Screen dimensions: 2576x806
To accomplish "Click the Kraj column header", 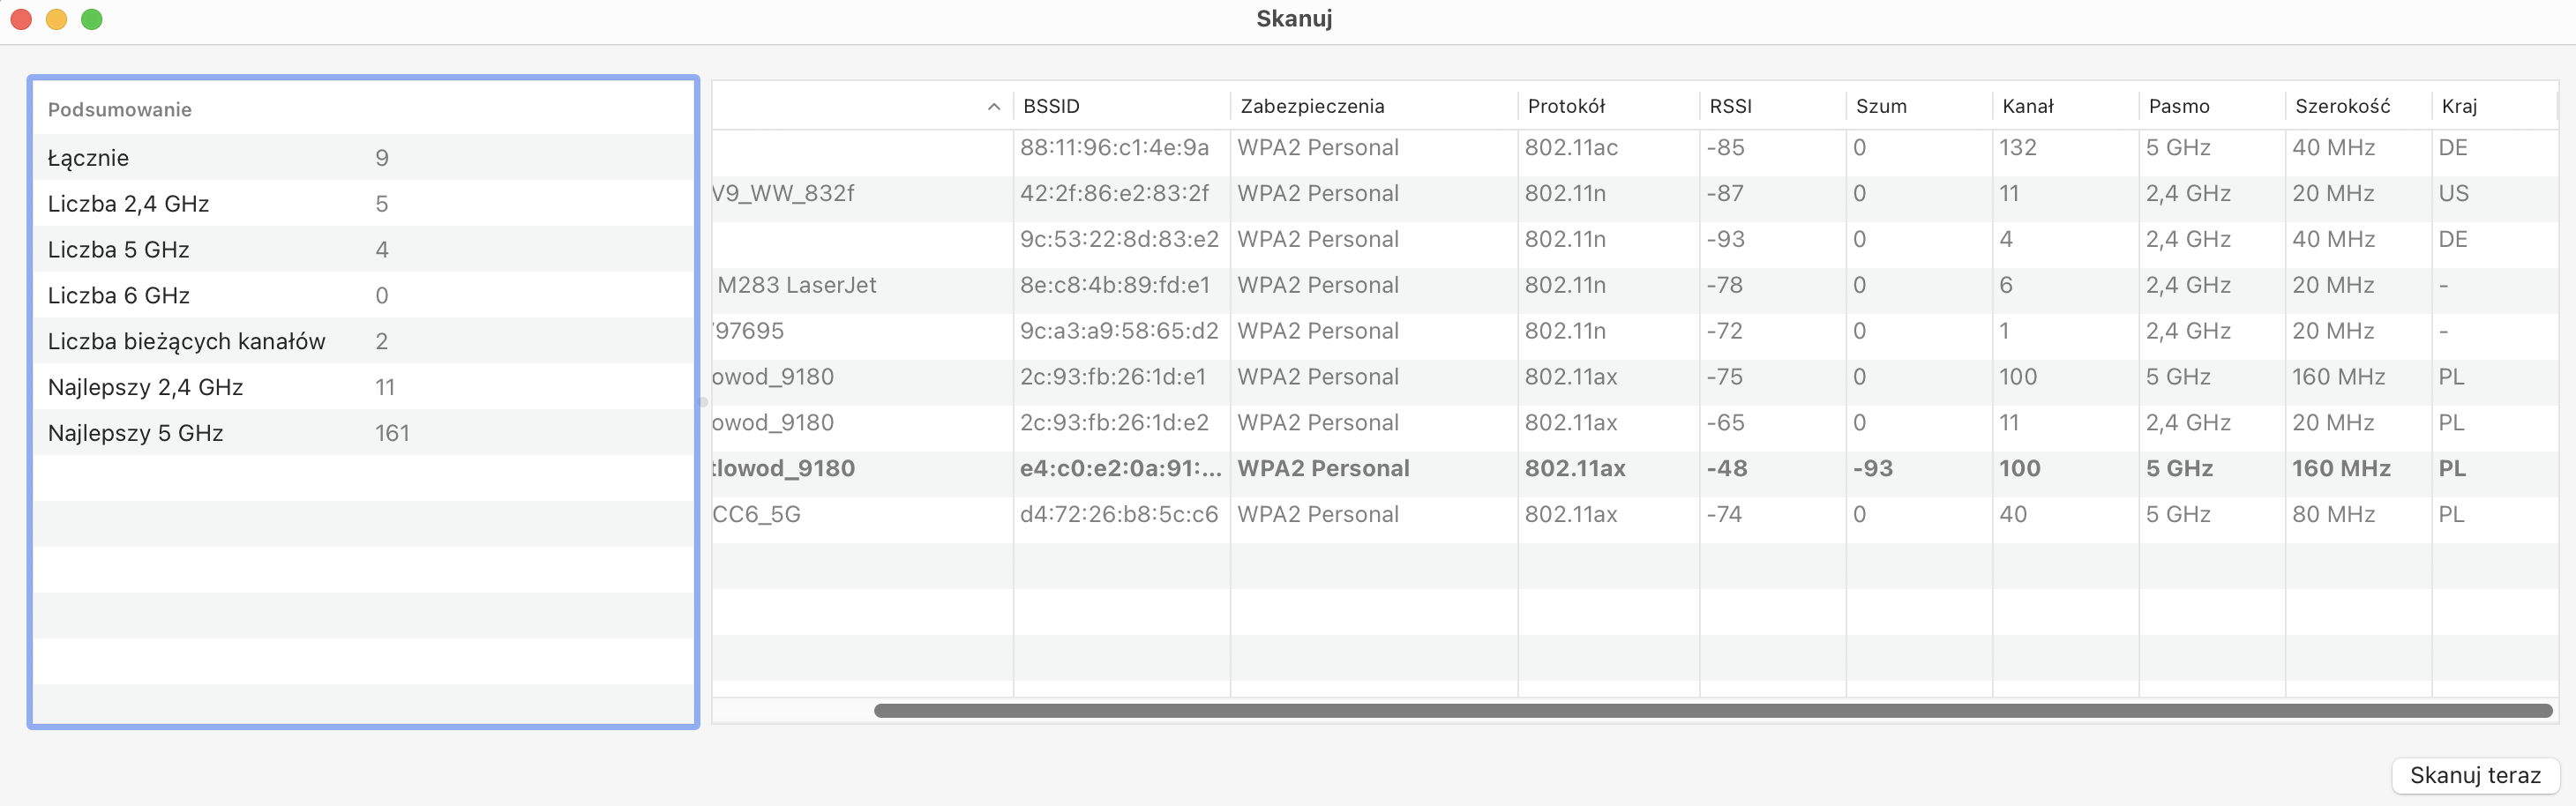I will tap(2494, 106).
